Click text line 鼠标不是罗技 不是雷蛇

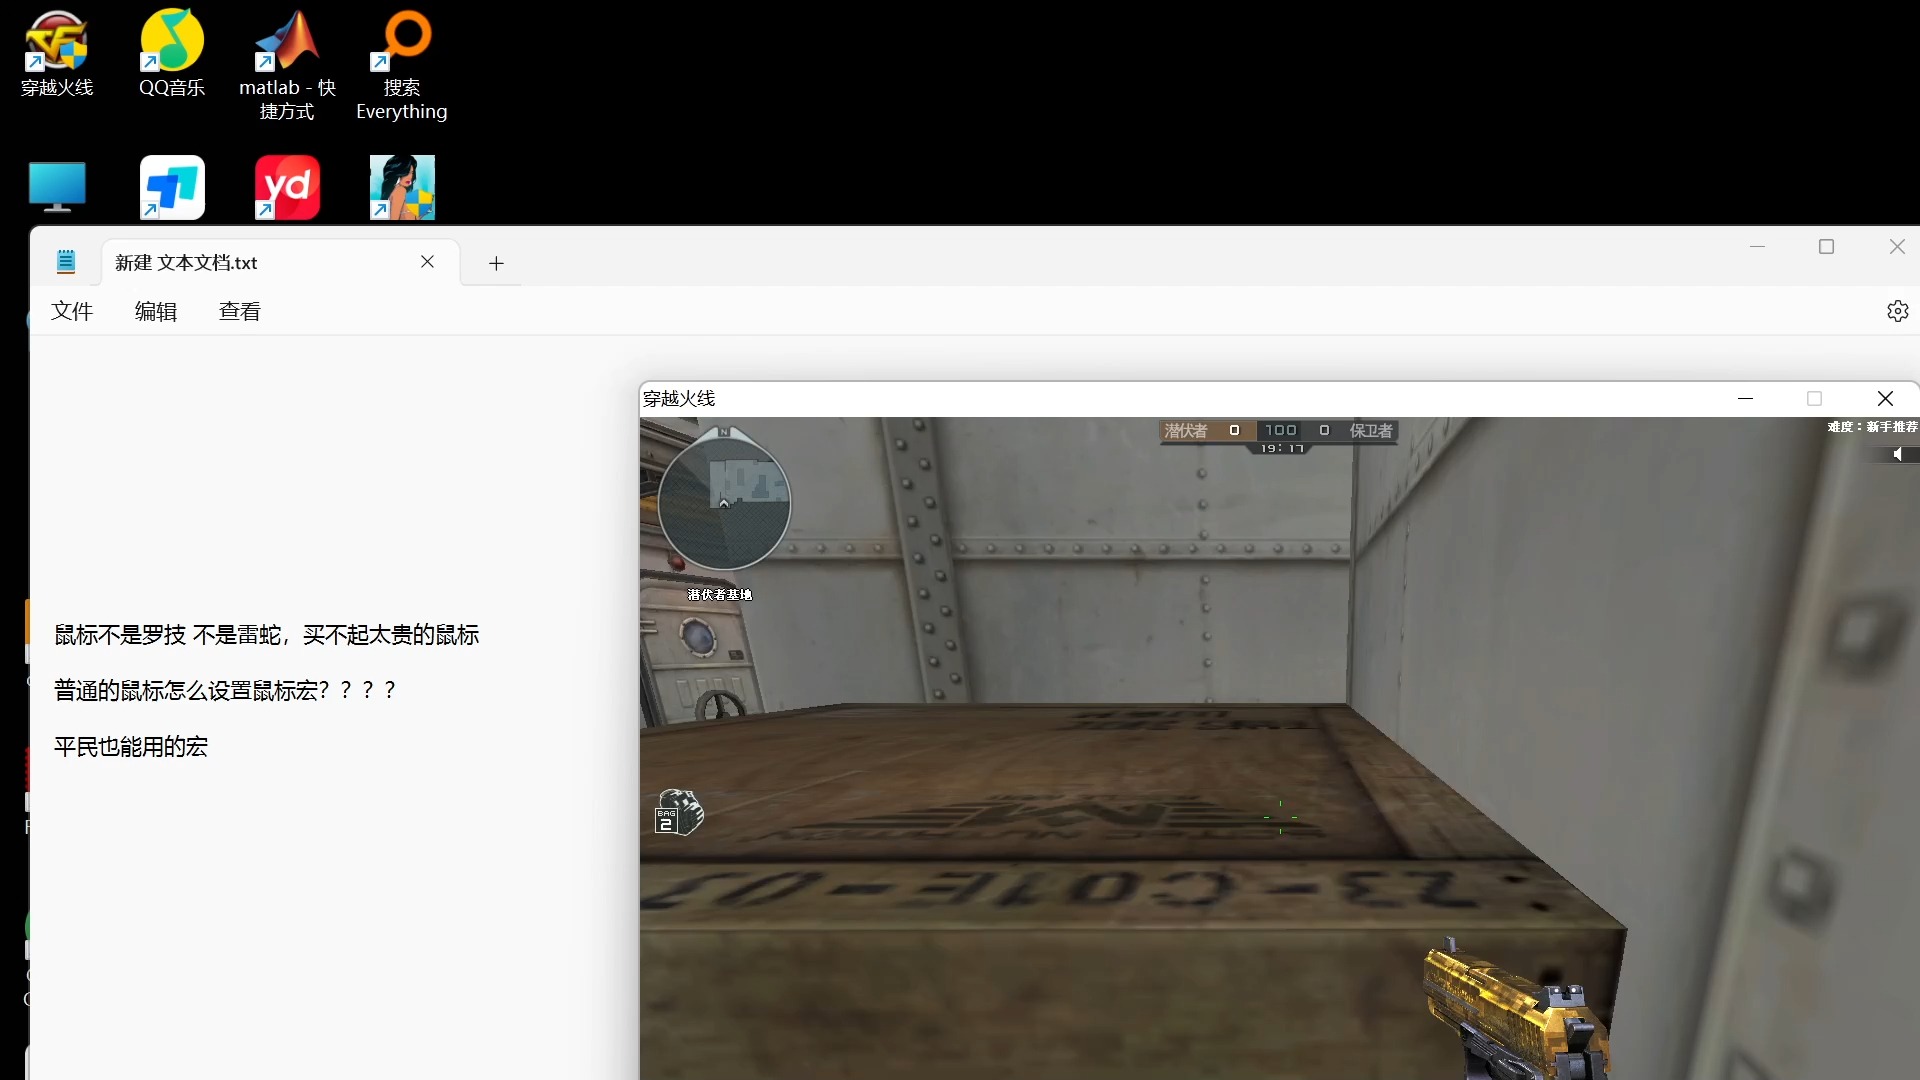267,634
